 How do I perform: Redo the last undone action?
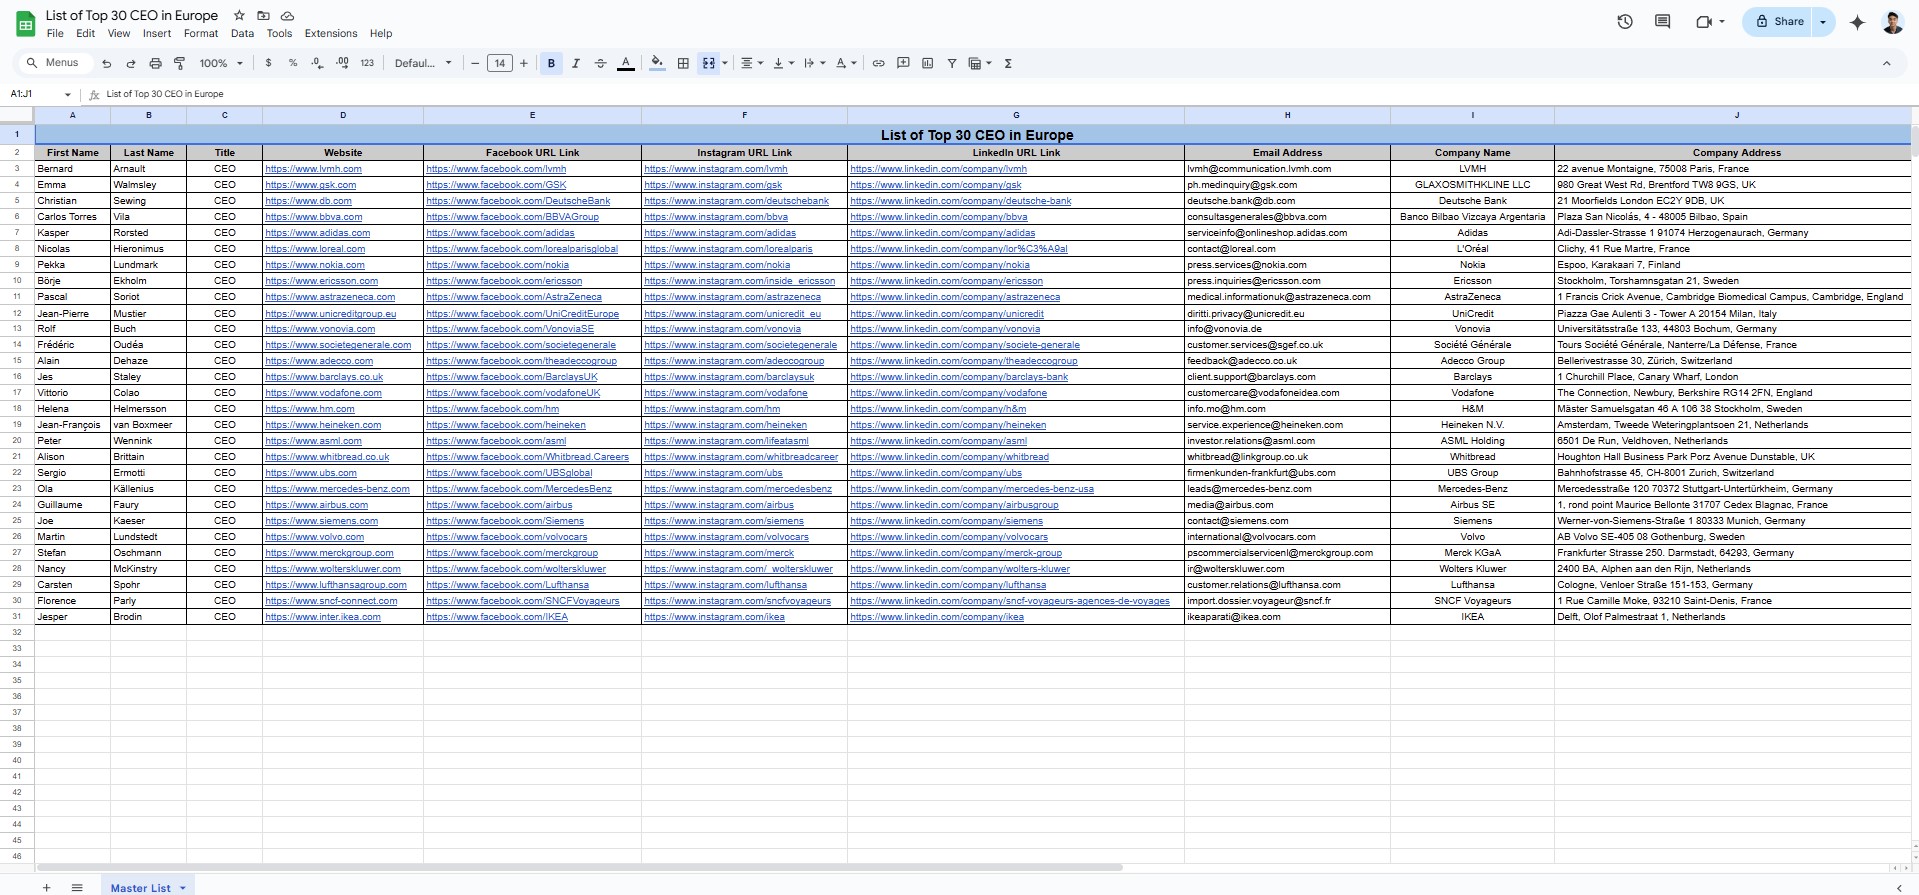point(130,63)
